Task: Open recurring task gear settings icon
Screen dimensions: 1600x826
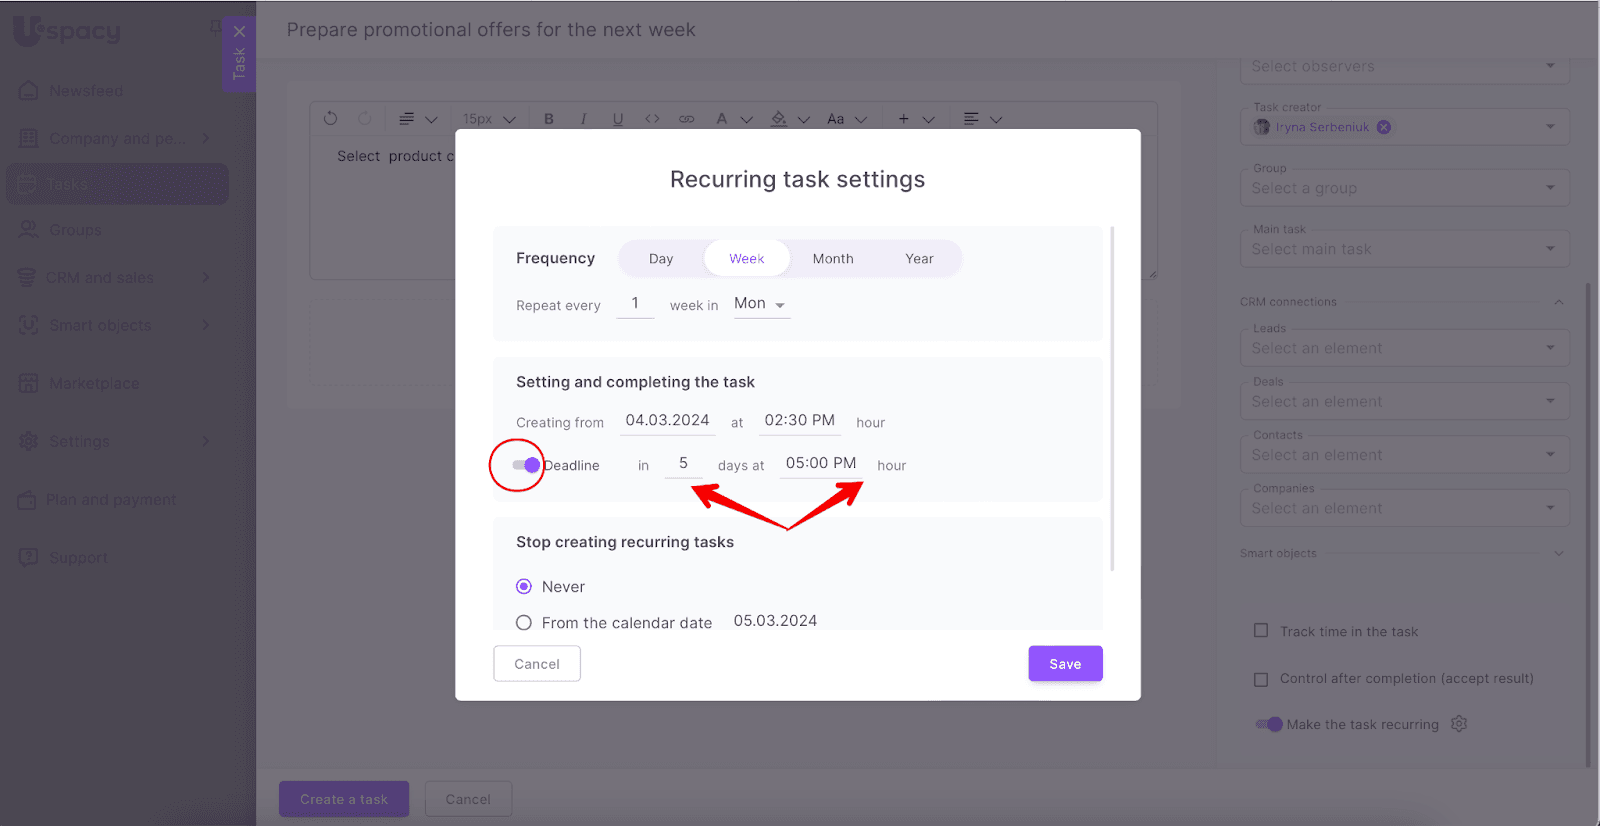Action: tap(1459, 724)
